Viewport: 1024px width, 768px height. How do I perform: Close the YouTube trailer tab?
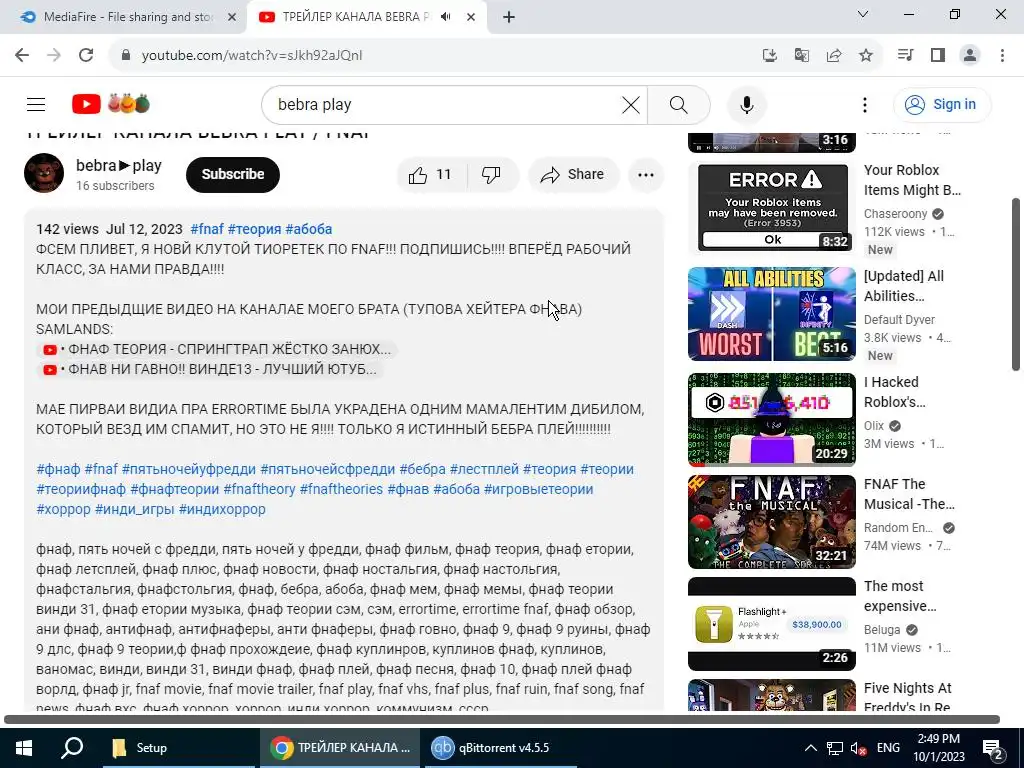point(471,17)
